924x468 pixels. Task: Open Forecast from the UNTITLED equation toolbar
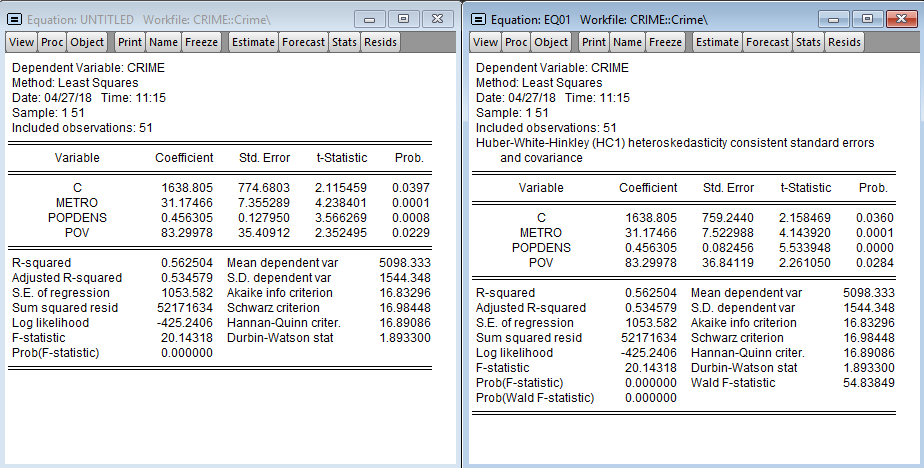coord(304,42)
